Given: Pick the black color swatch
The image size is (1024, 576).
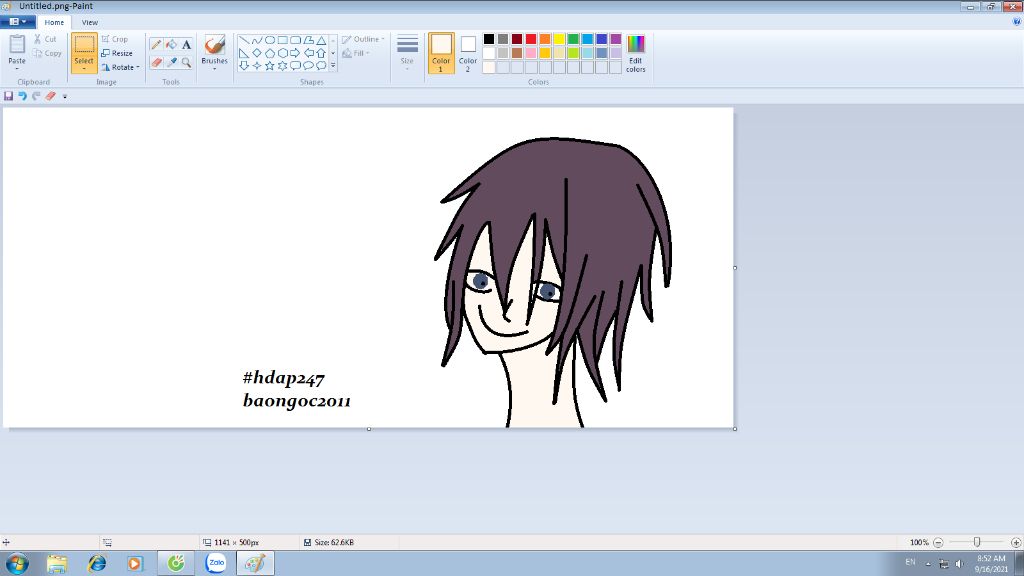Looking at the screenshot, I should 488,39.
